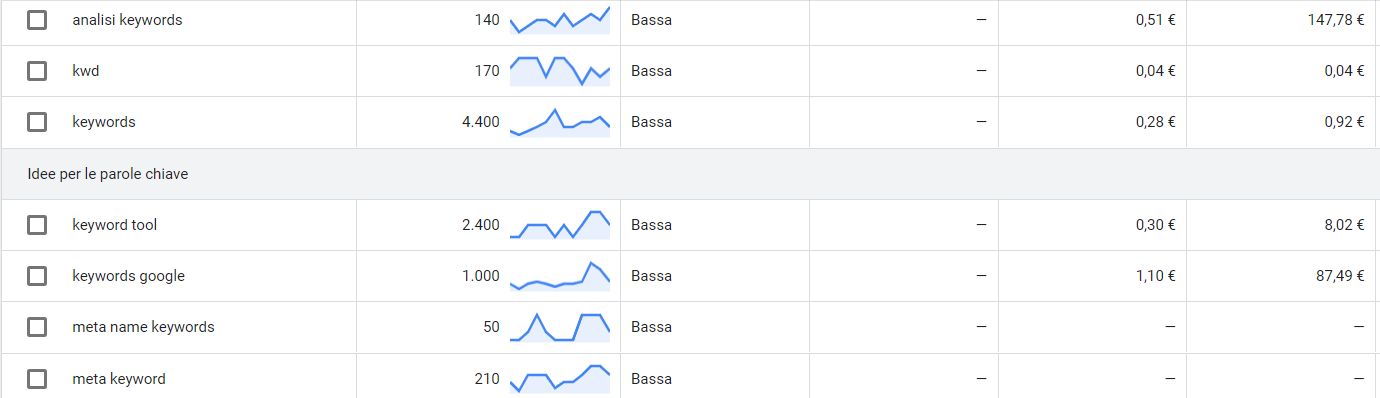The image size is (1380, 398).
Task: Open the meta keyword trend sparkline
Action: coord(560,379)
